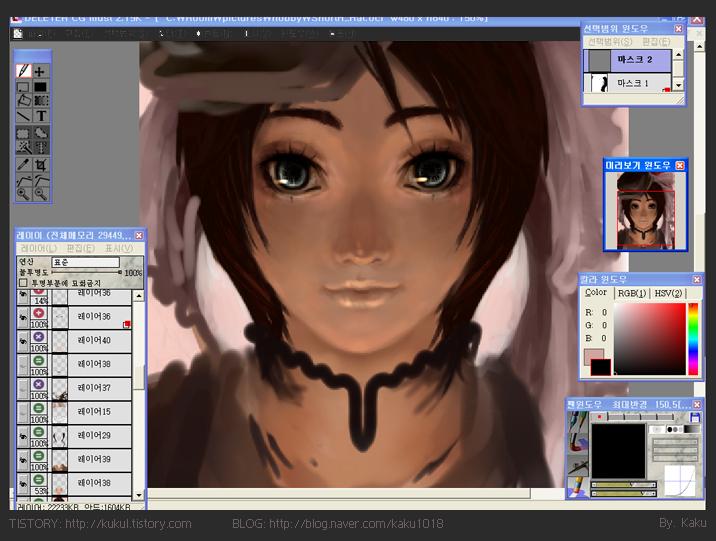The height and width of the screenshot is (541, 716).
Task: Toggle visibility of 레이어15
Action: 23,412
